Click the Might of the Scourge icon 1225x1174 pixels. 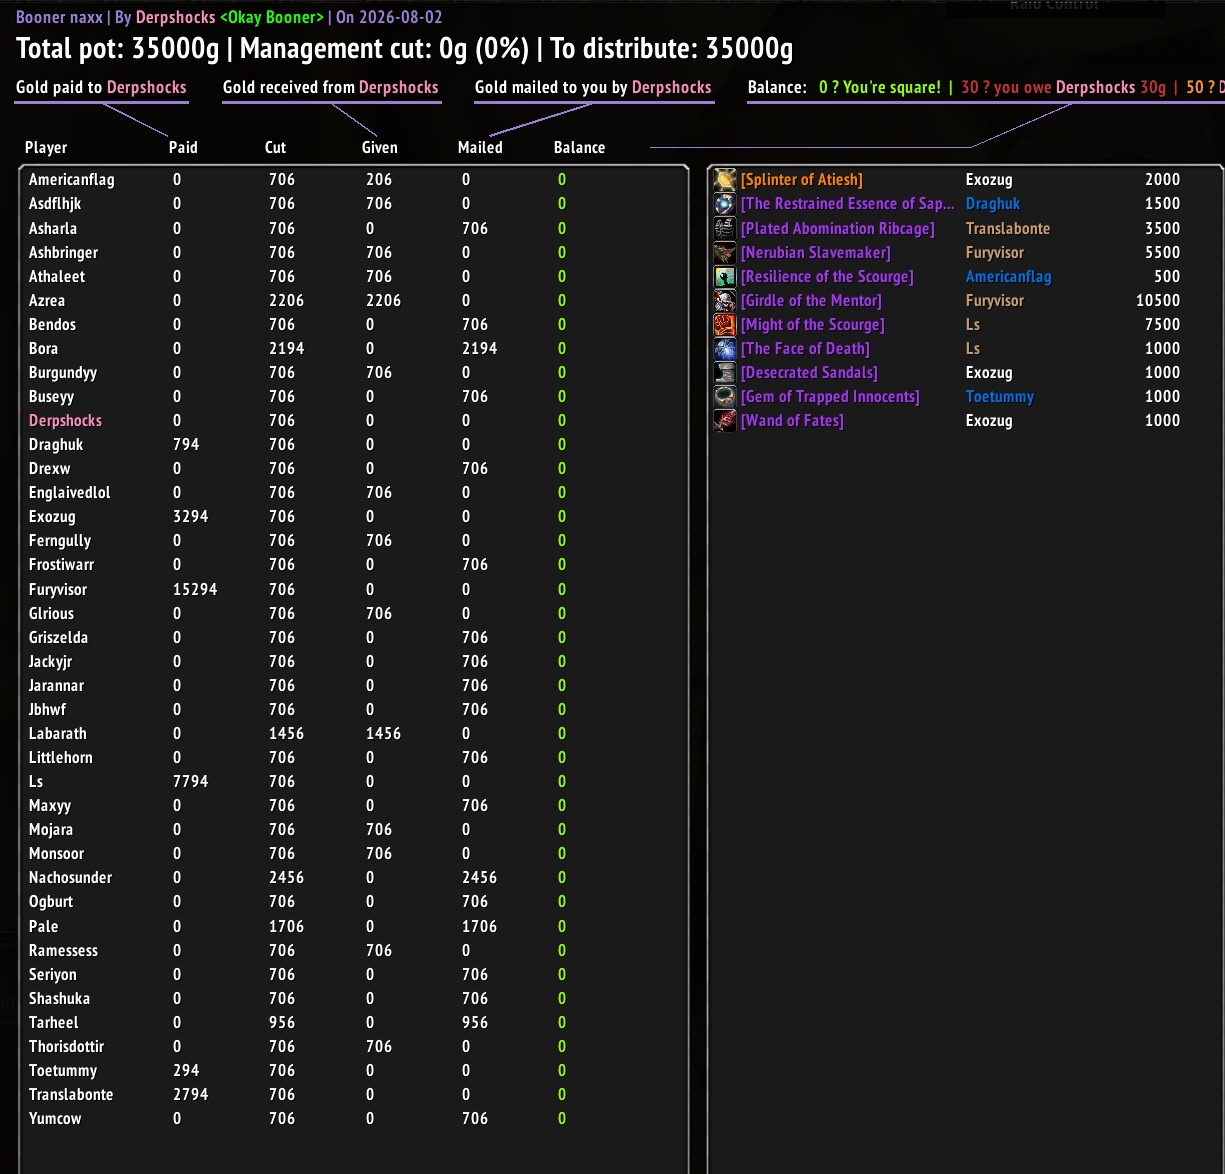tap(725, 324)
